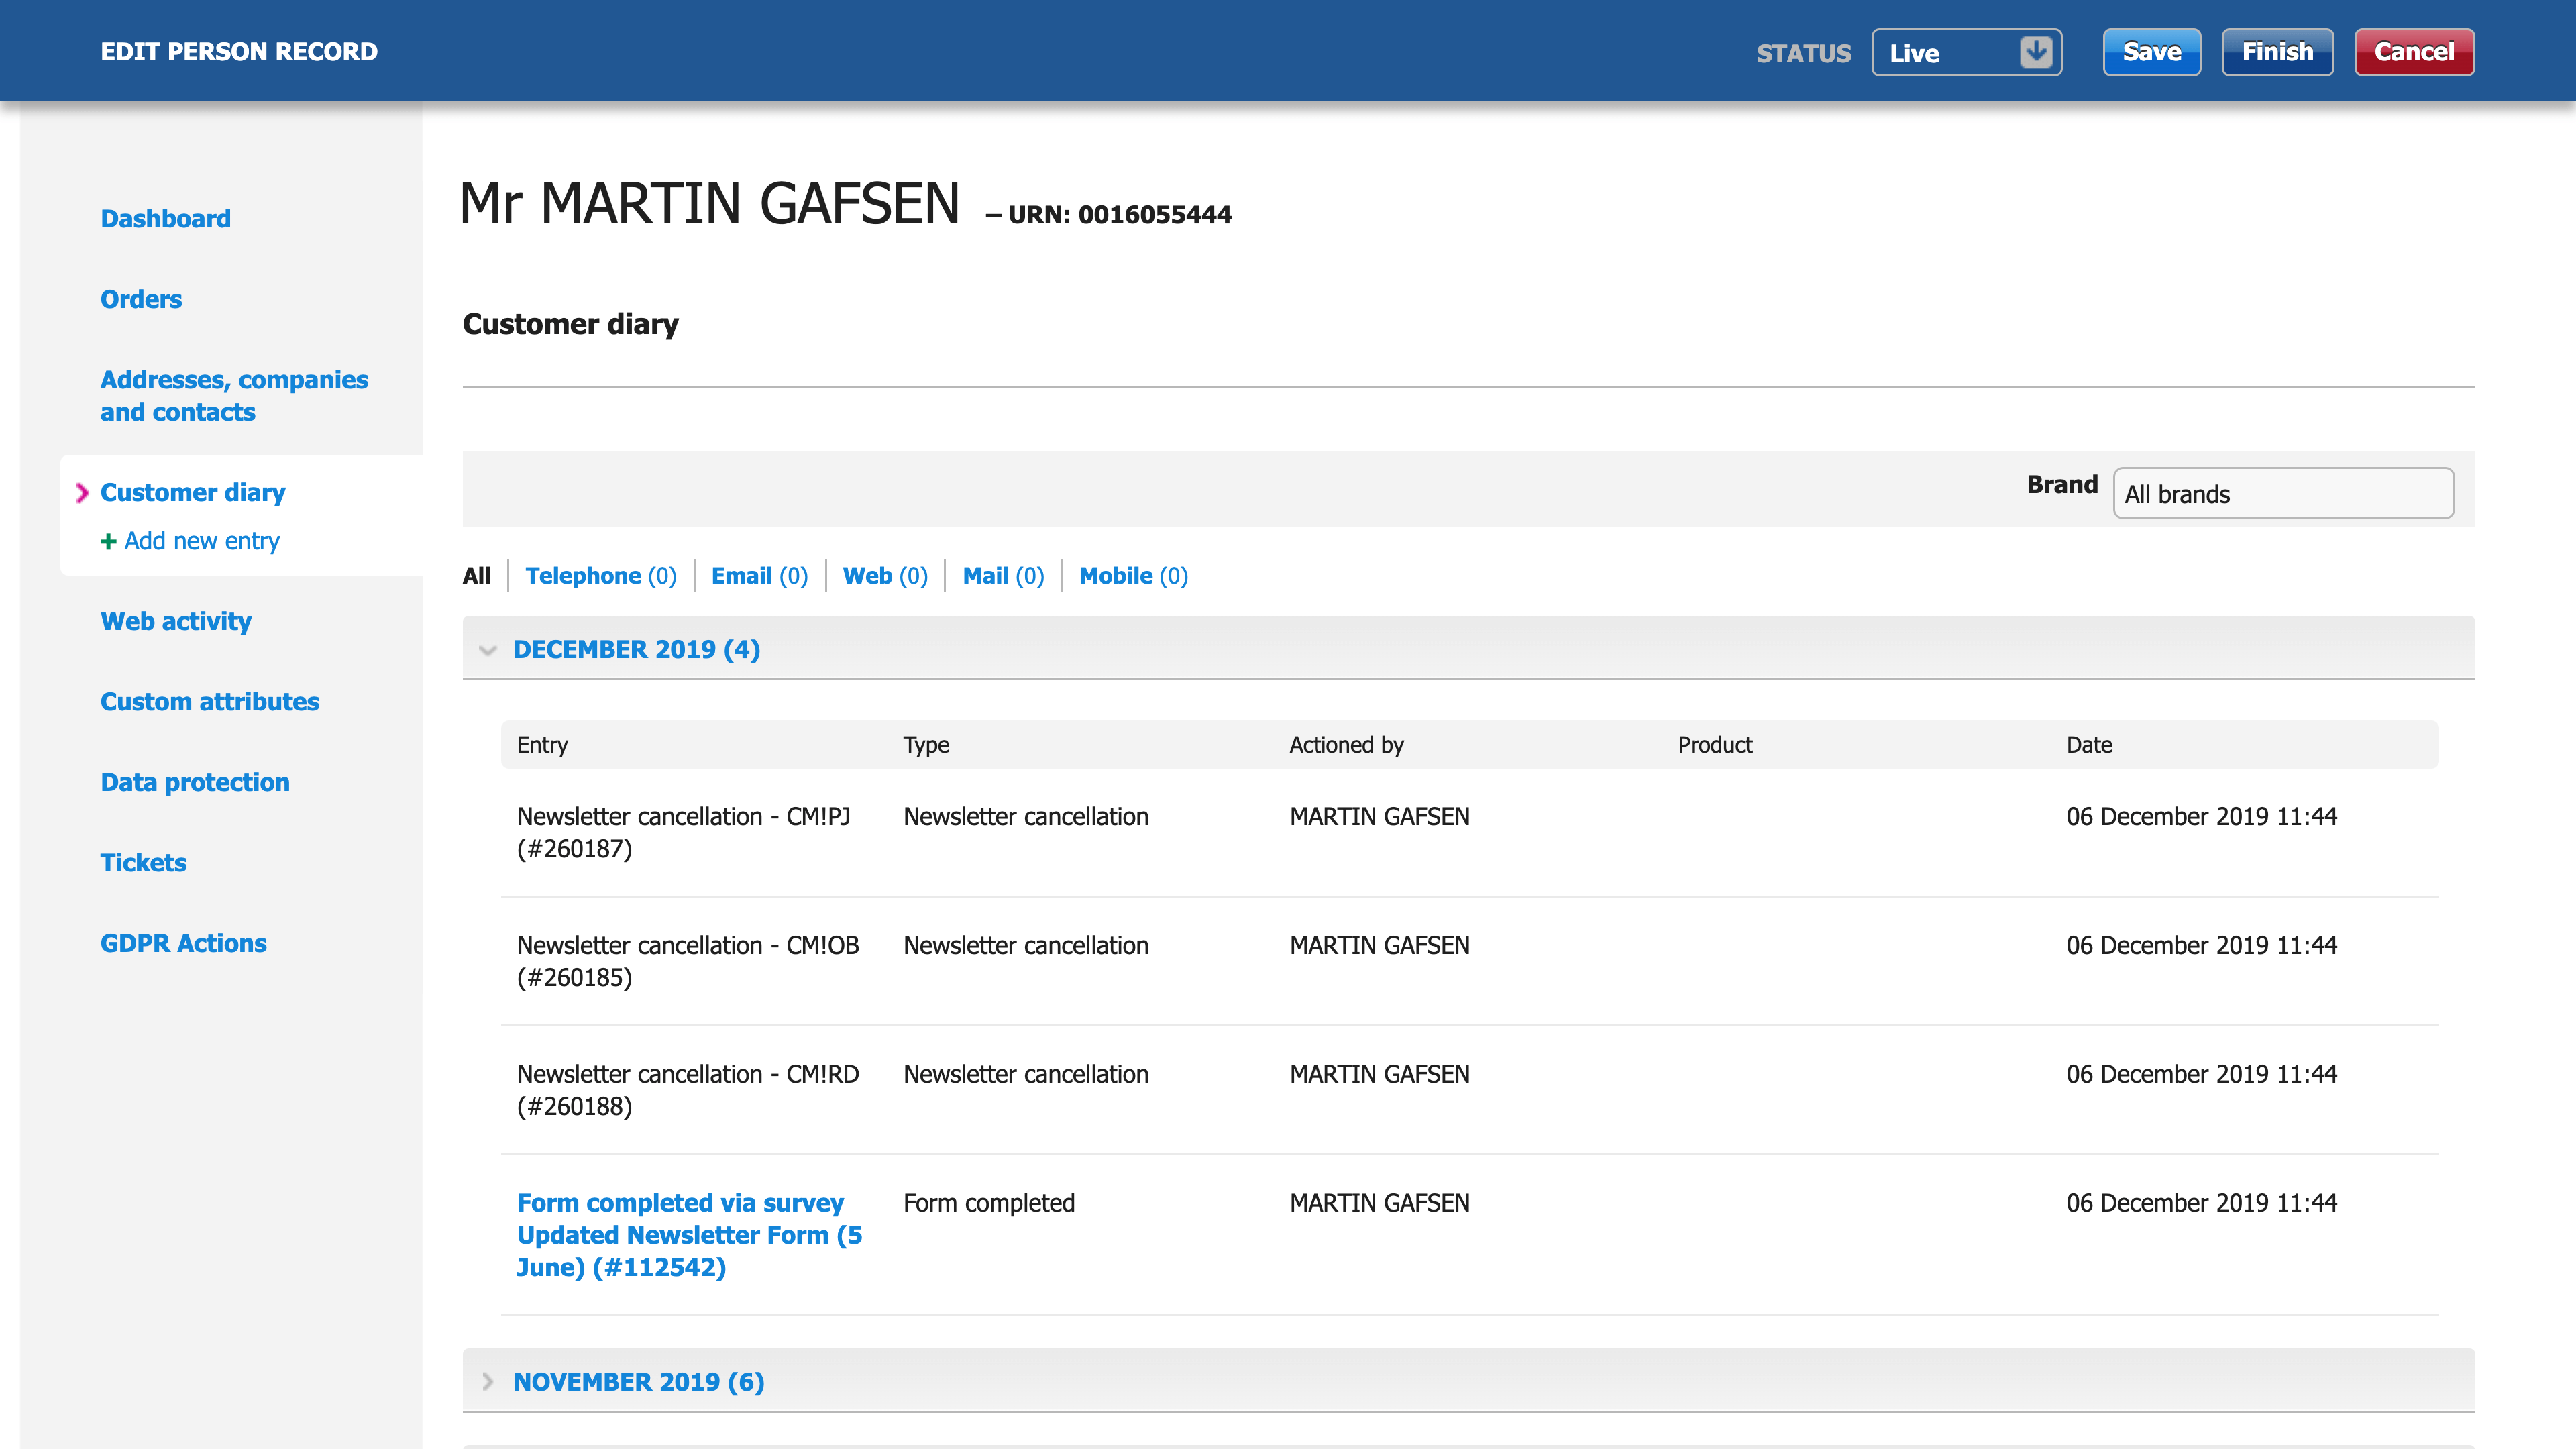Image resolution: width=2576 pixels, height=1449 pixels.
Task: Navigate to GDPR Actions
Action: [183, 943]
